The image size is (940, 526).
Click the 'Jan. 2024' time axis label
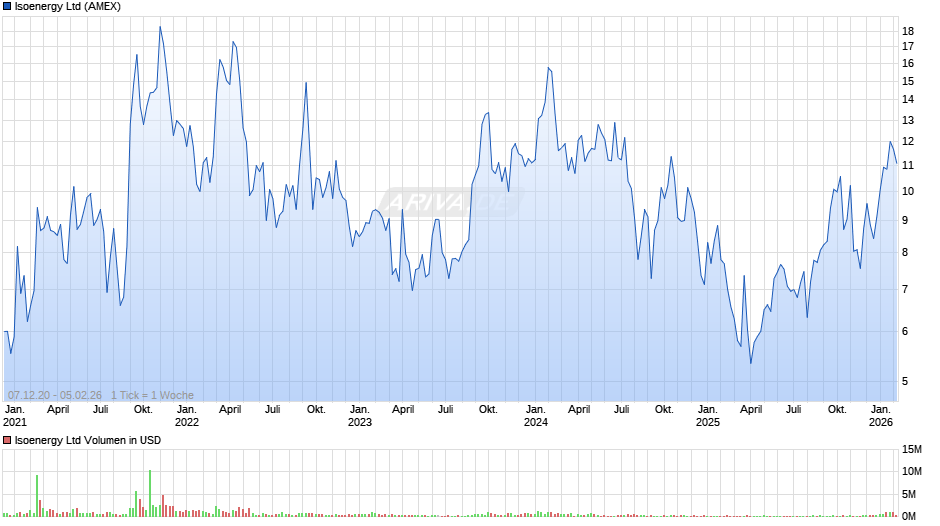535,416
